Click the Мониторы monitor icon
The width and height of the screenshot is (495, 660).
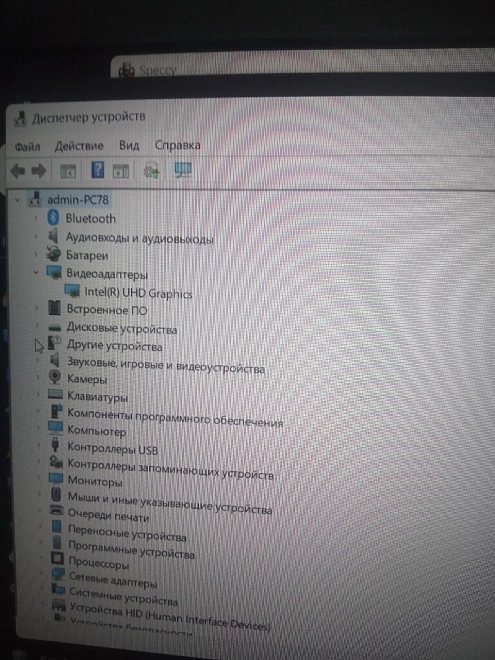pyautogui.click(x=56, y=478)
